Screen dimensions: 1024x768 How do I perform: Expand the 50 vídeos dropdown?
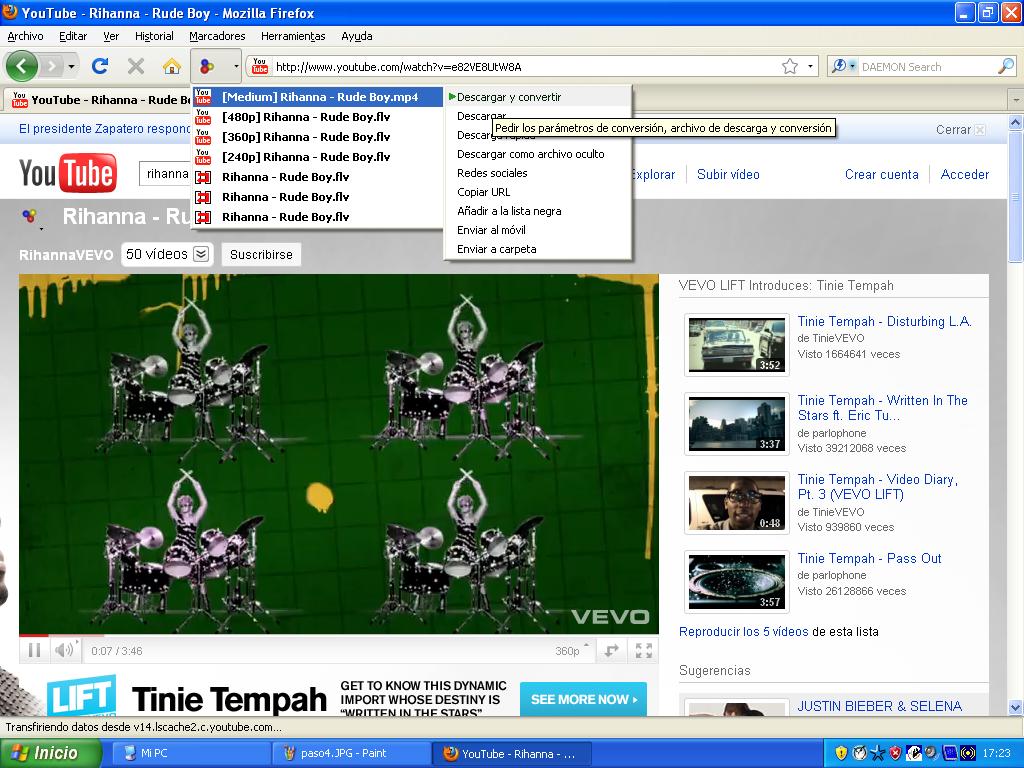(167, 254)
